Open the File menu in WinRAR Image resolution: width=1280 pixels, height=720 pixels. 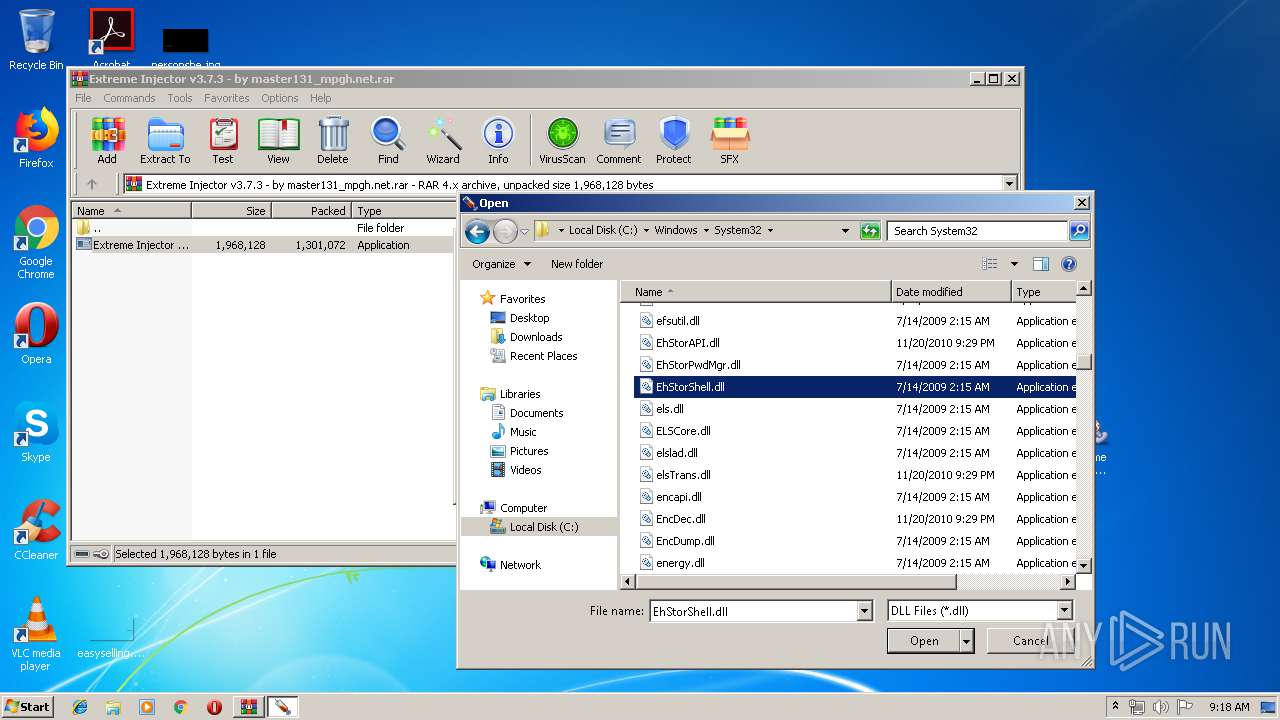point(83,98)
